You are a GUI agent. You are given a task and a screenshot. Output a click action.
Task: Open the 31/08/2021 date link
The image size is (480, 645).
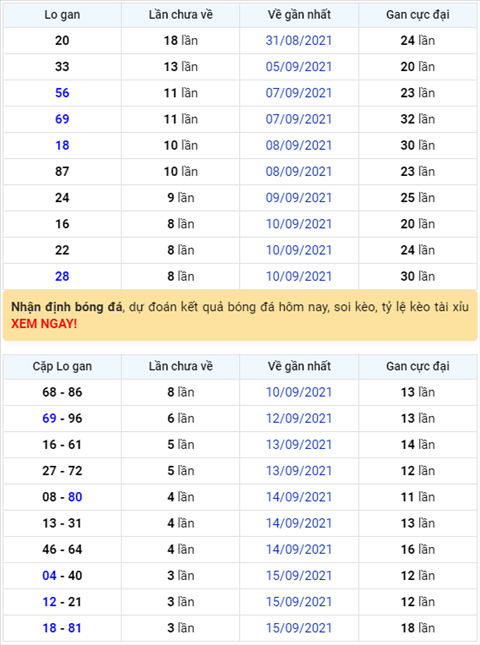pyautogui.click(x=299, y=40)
